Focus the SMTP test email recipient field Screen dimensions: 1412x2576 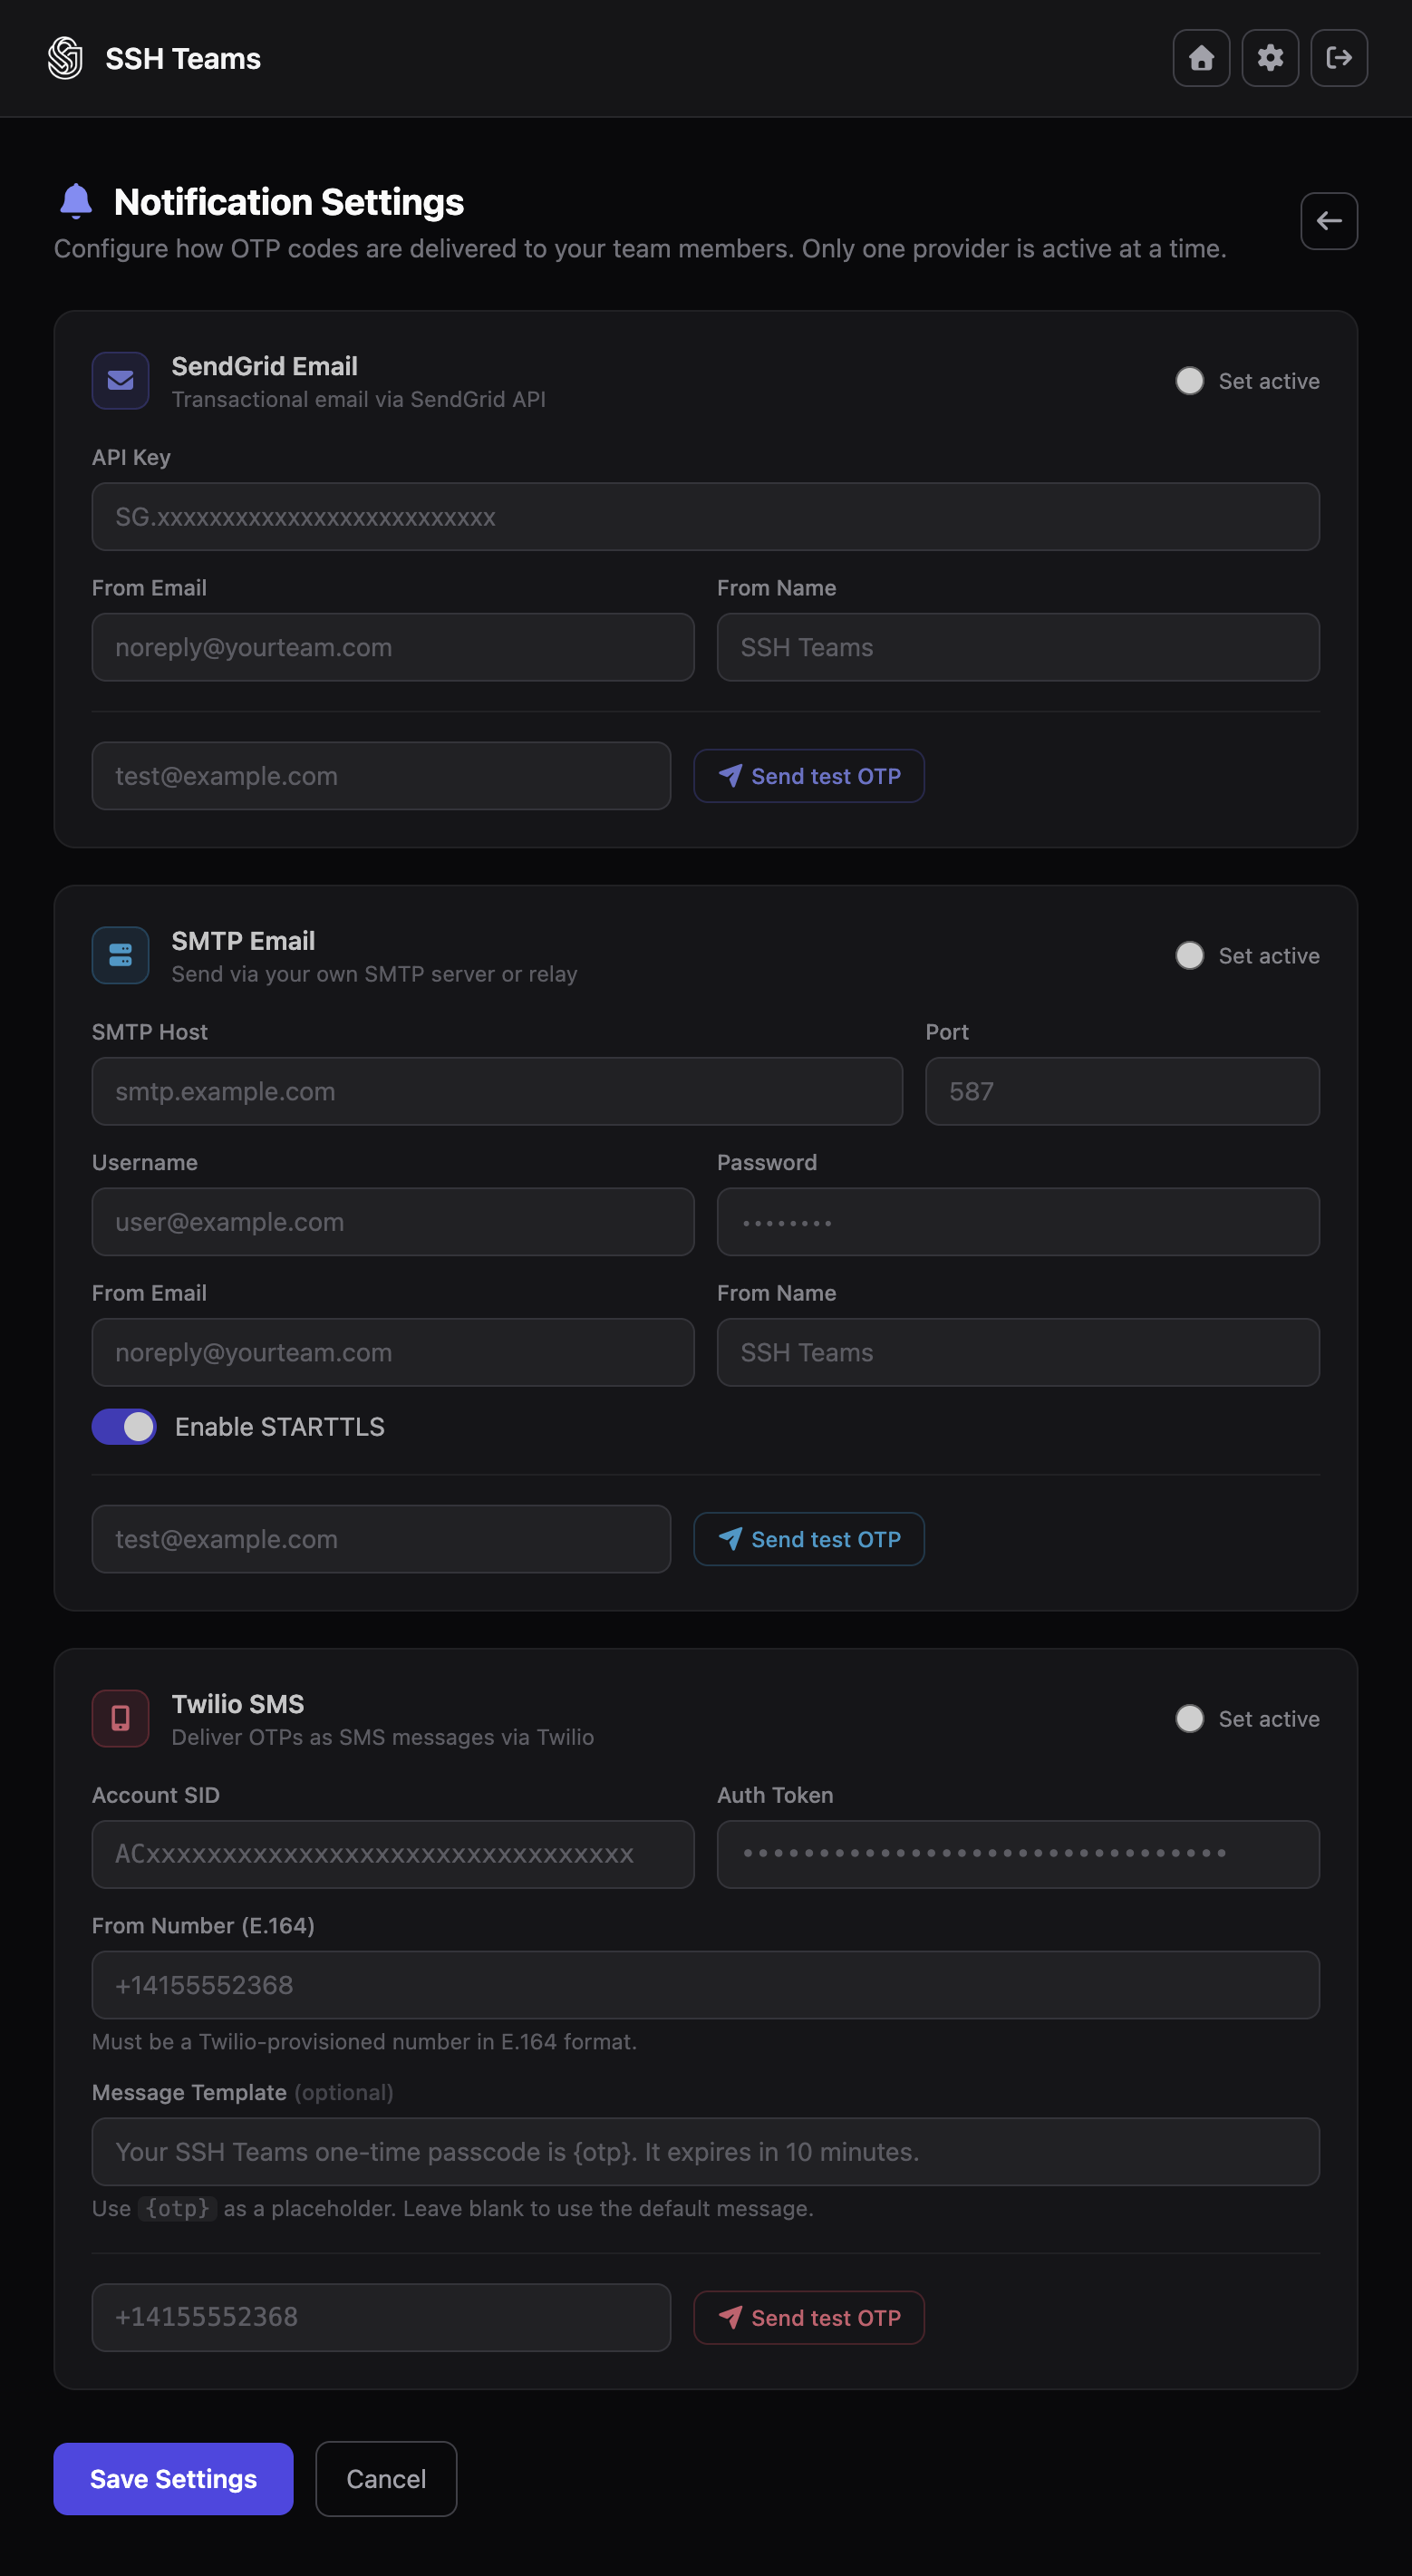(381, 1539)
